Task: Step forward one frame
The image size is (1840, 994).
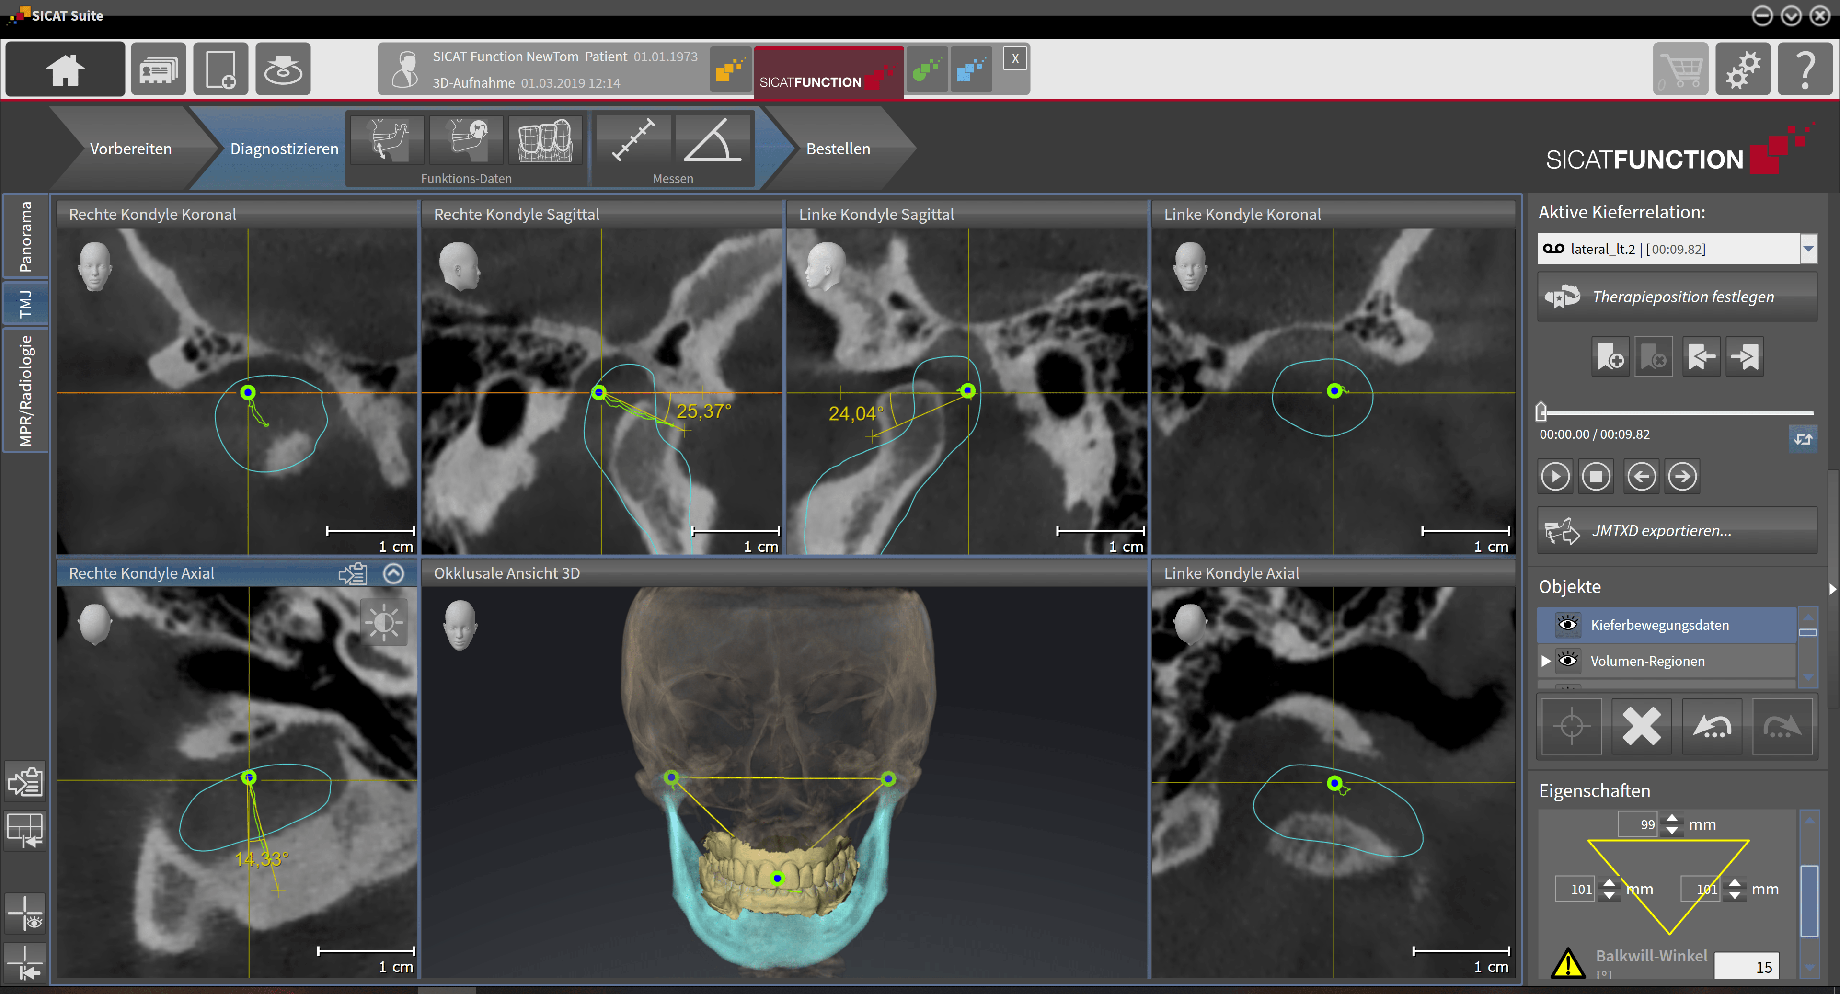Action: tap(1683, 477)
